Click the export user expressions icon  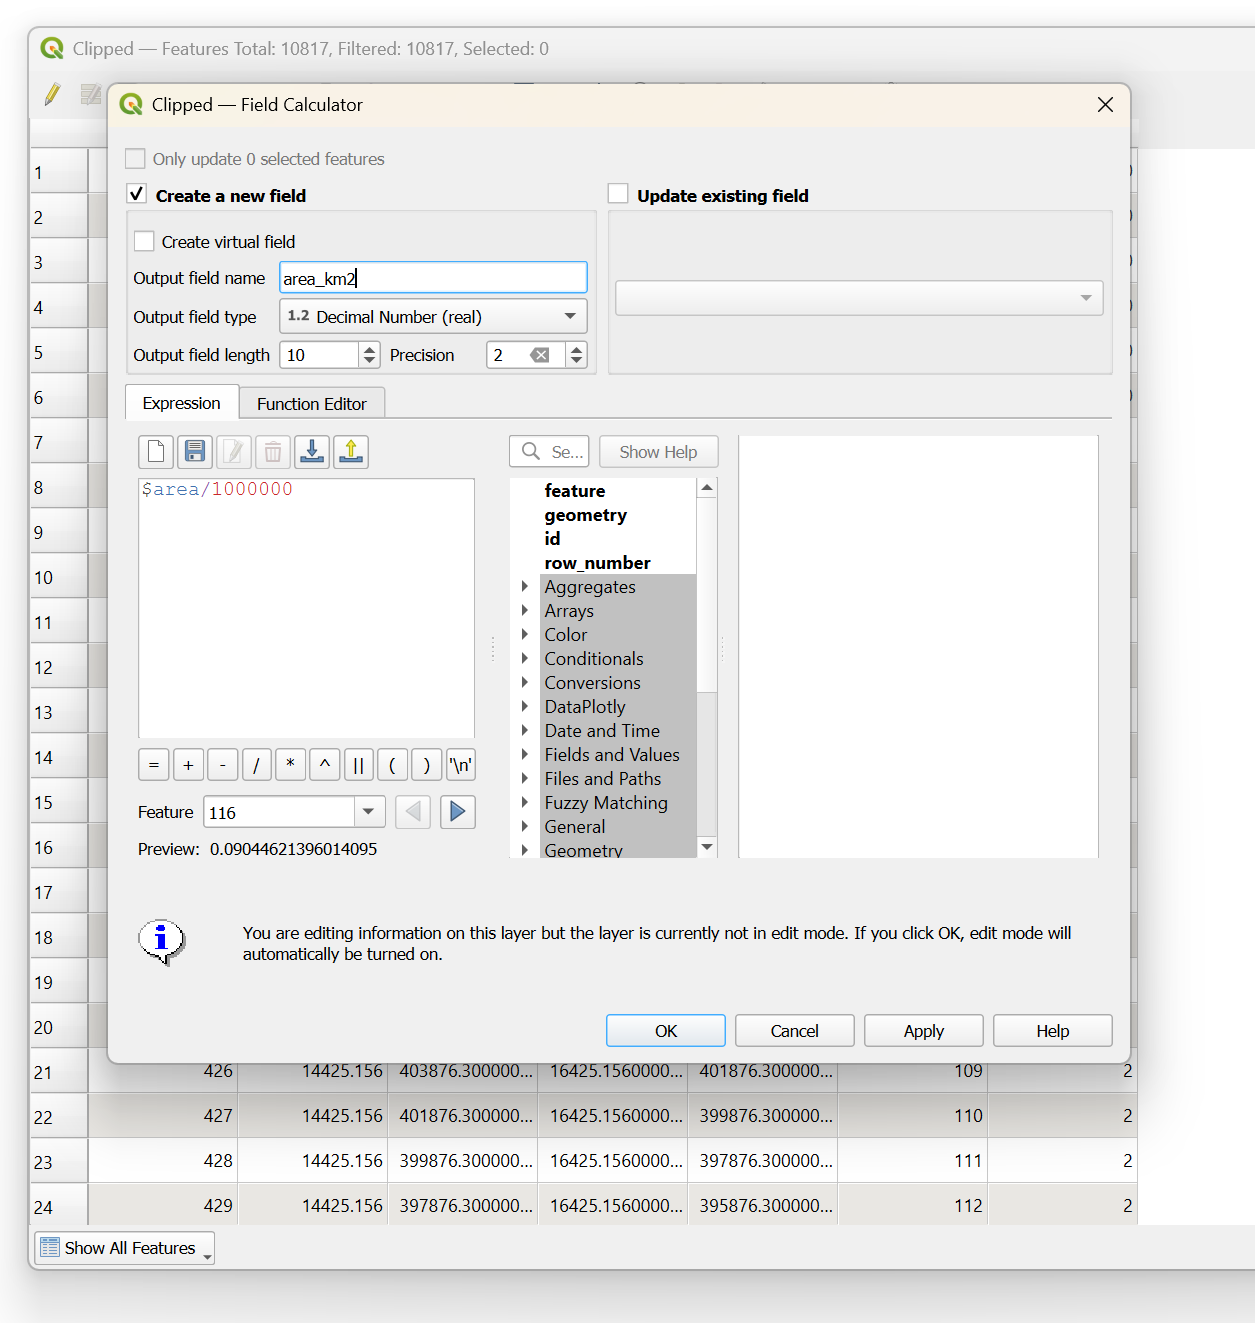pyautogui.click(x=351, y=452)
